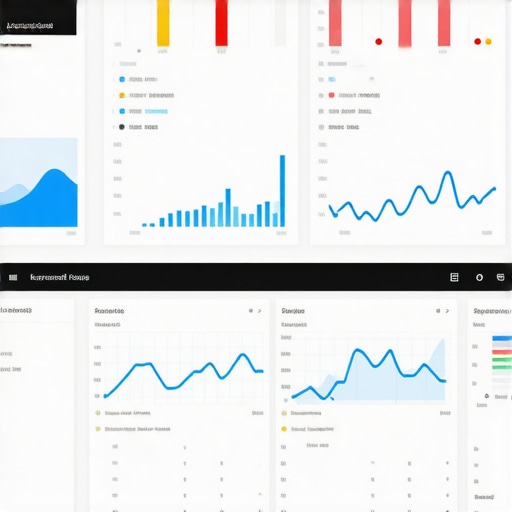Click the dot icon on shaded area chart card
The width and height of the screenshot is (512, 512).
coord(438,311)
